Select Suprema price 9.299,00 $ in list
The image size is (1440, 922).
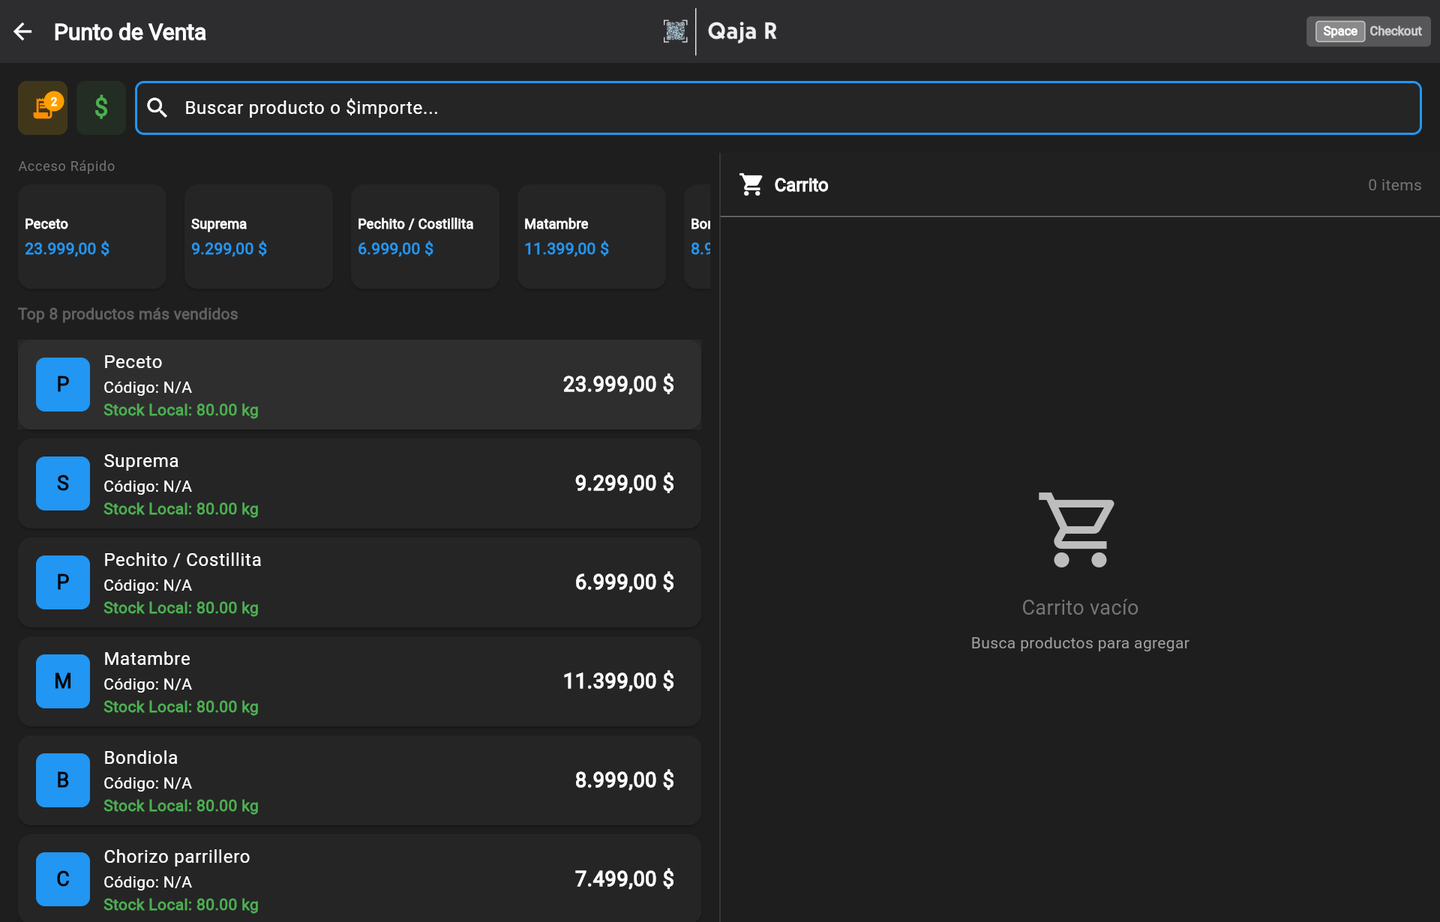624,483
